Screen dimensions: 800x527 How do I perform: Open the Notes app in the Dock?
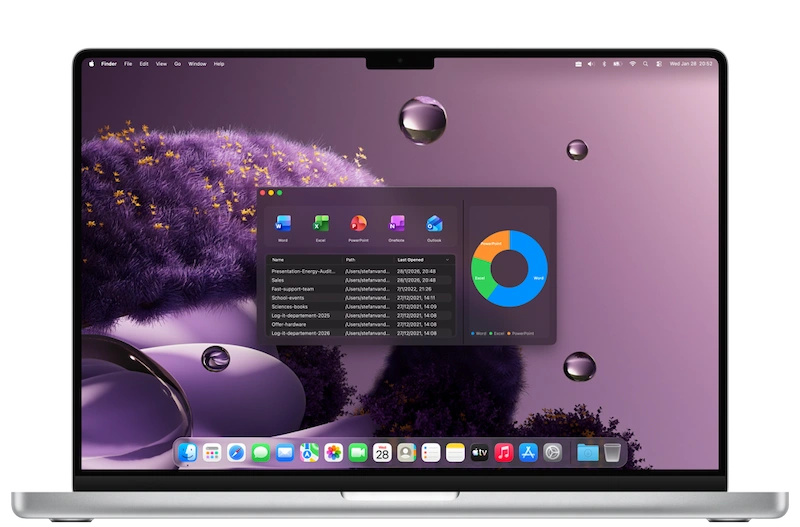coord(455,453)
